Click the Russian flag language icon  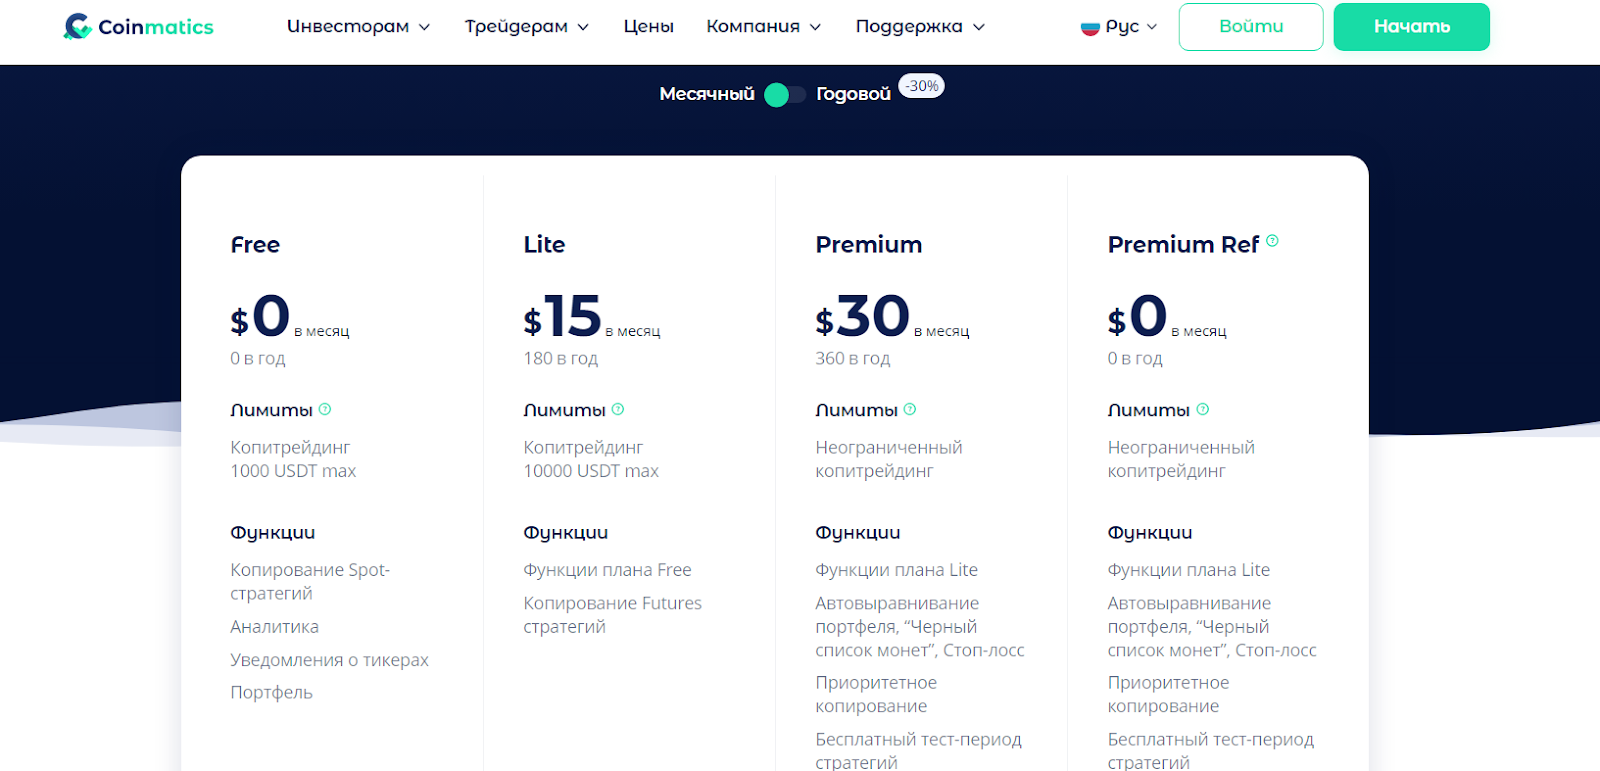click(1090, 27)
